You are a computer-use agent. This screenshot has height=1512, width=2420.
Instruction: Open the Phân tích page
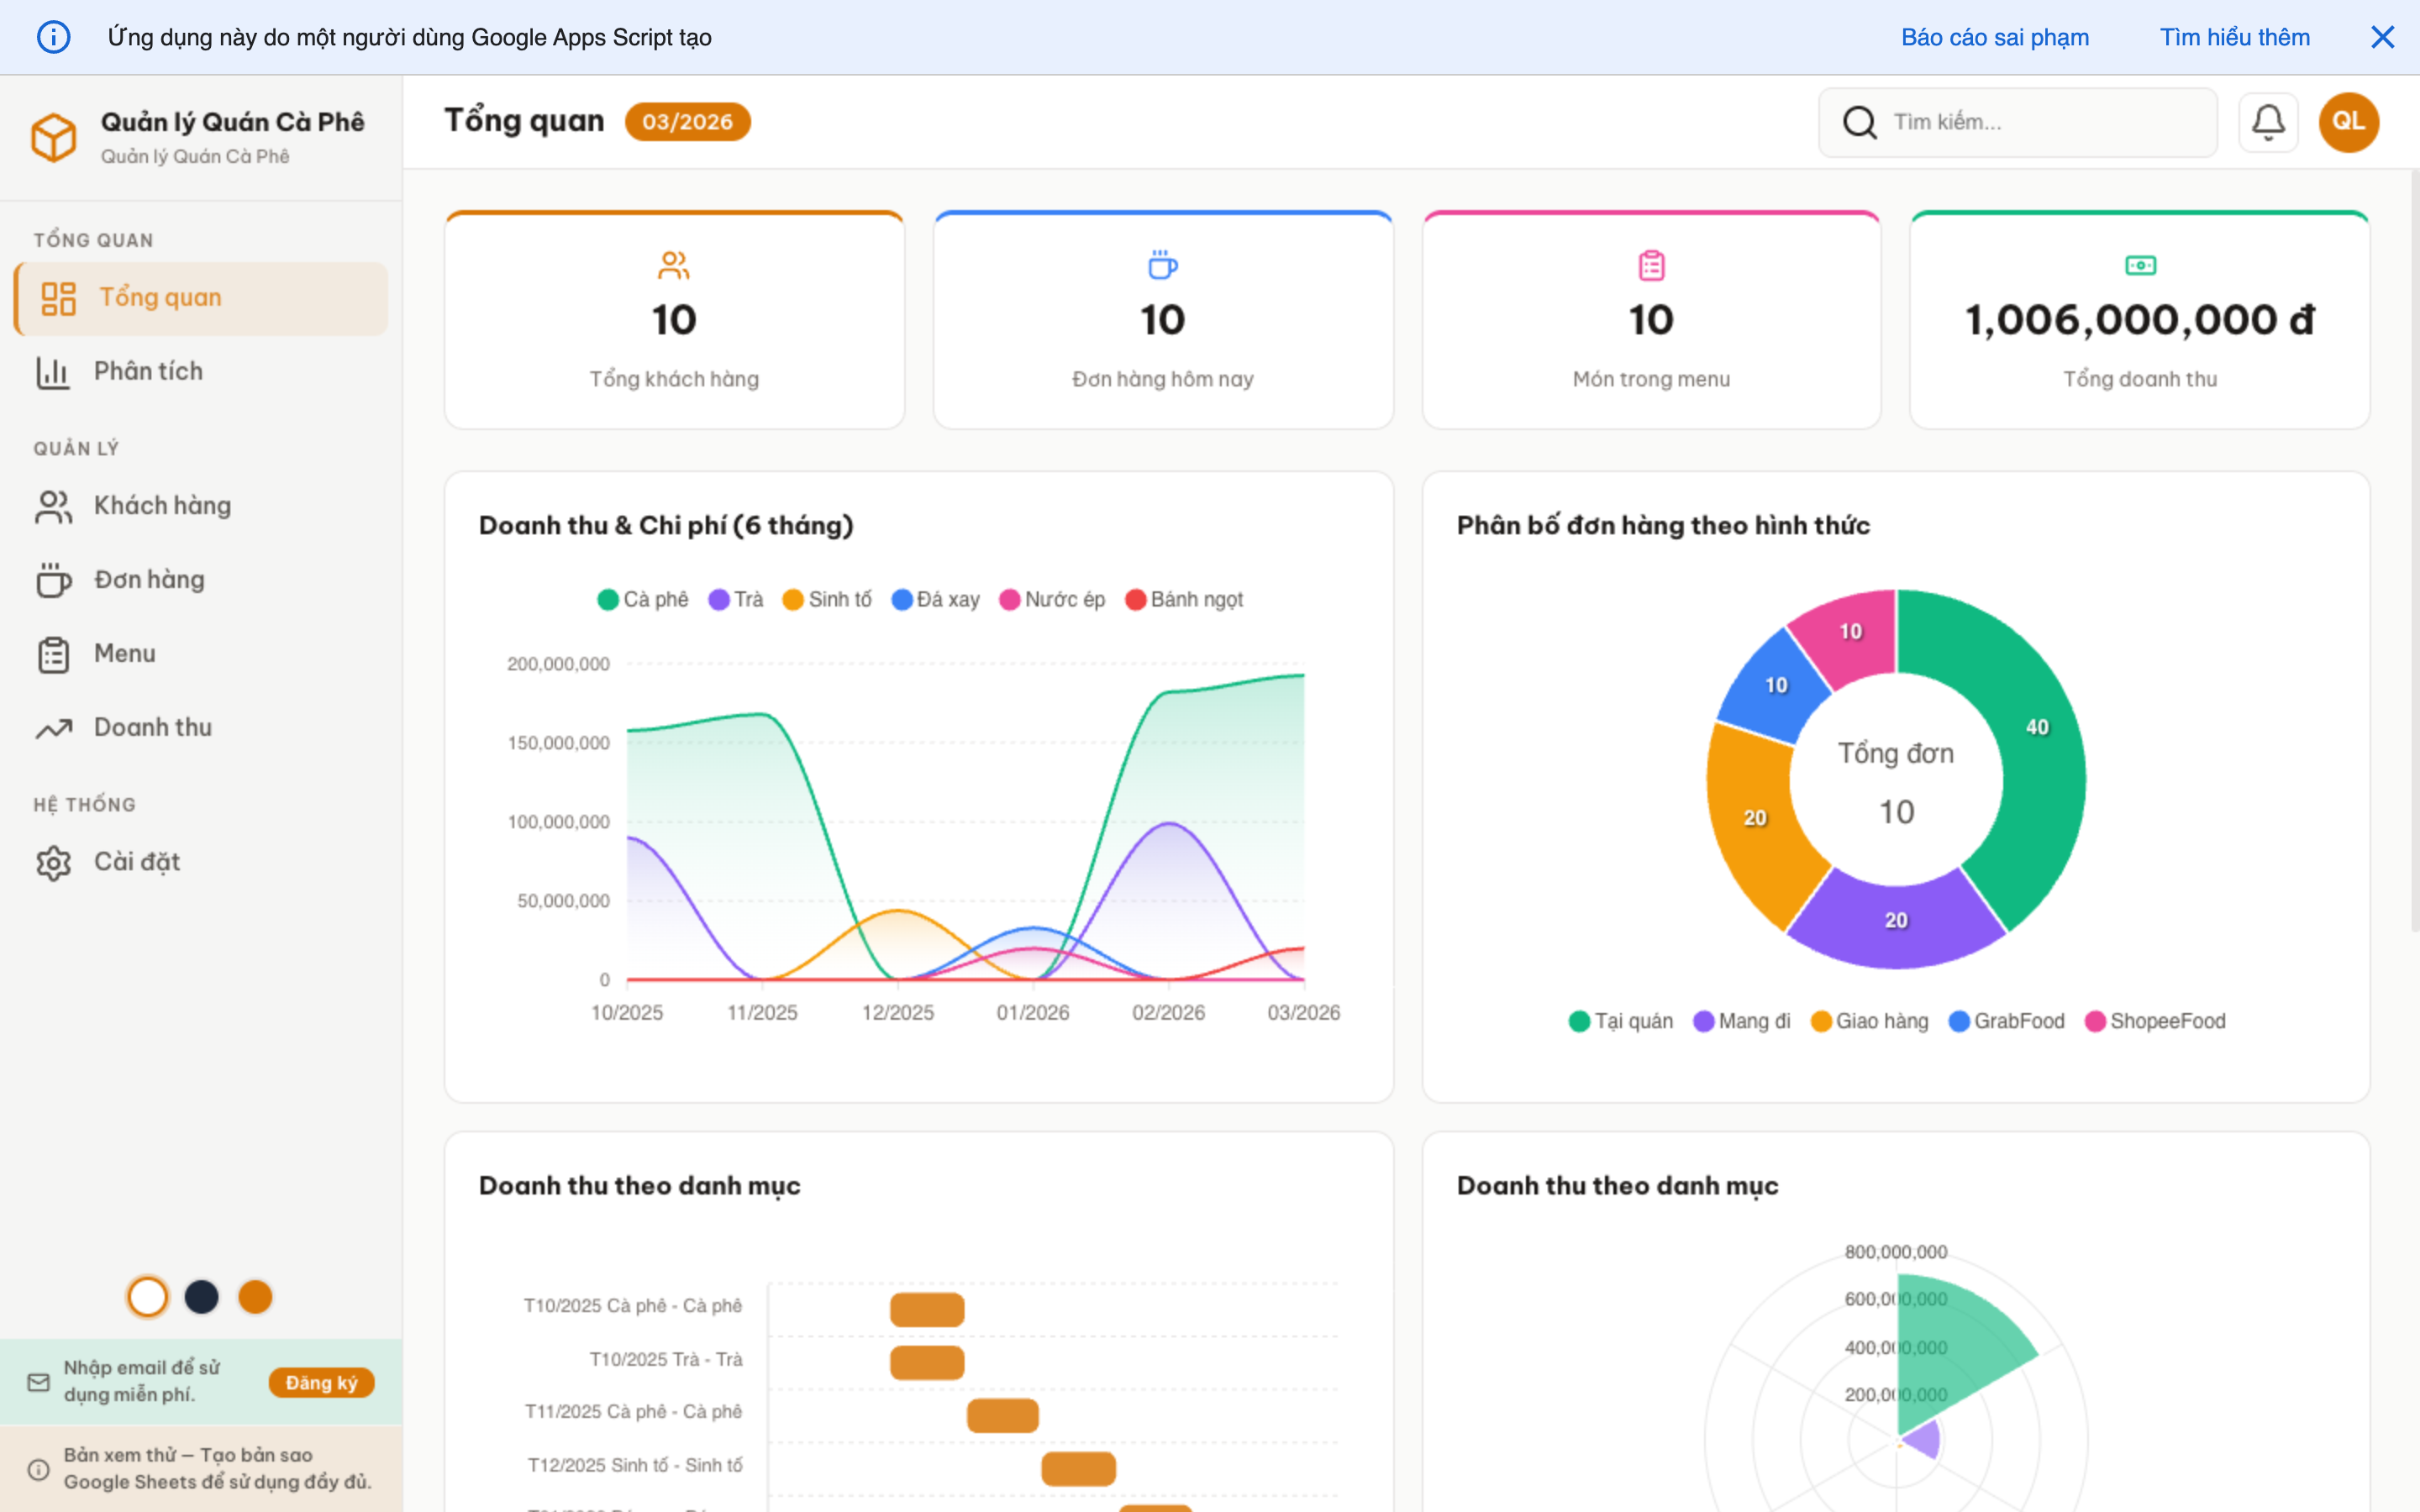pos(148,371)
